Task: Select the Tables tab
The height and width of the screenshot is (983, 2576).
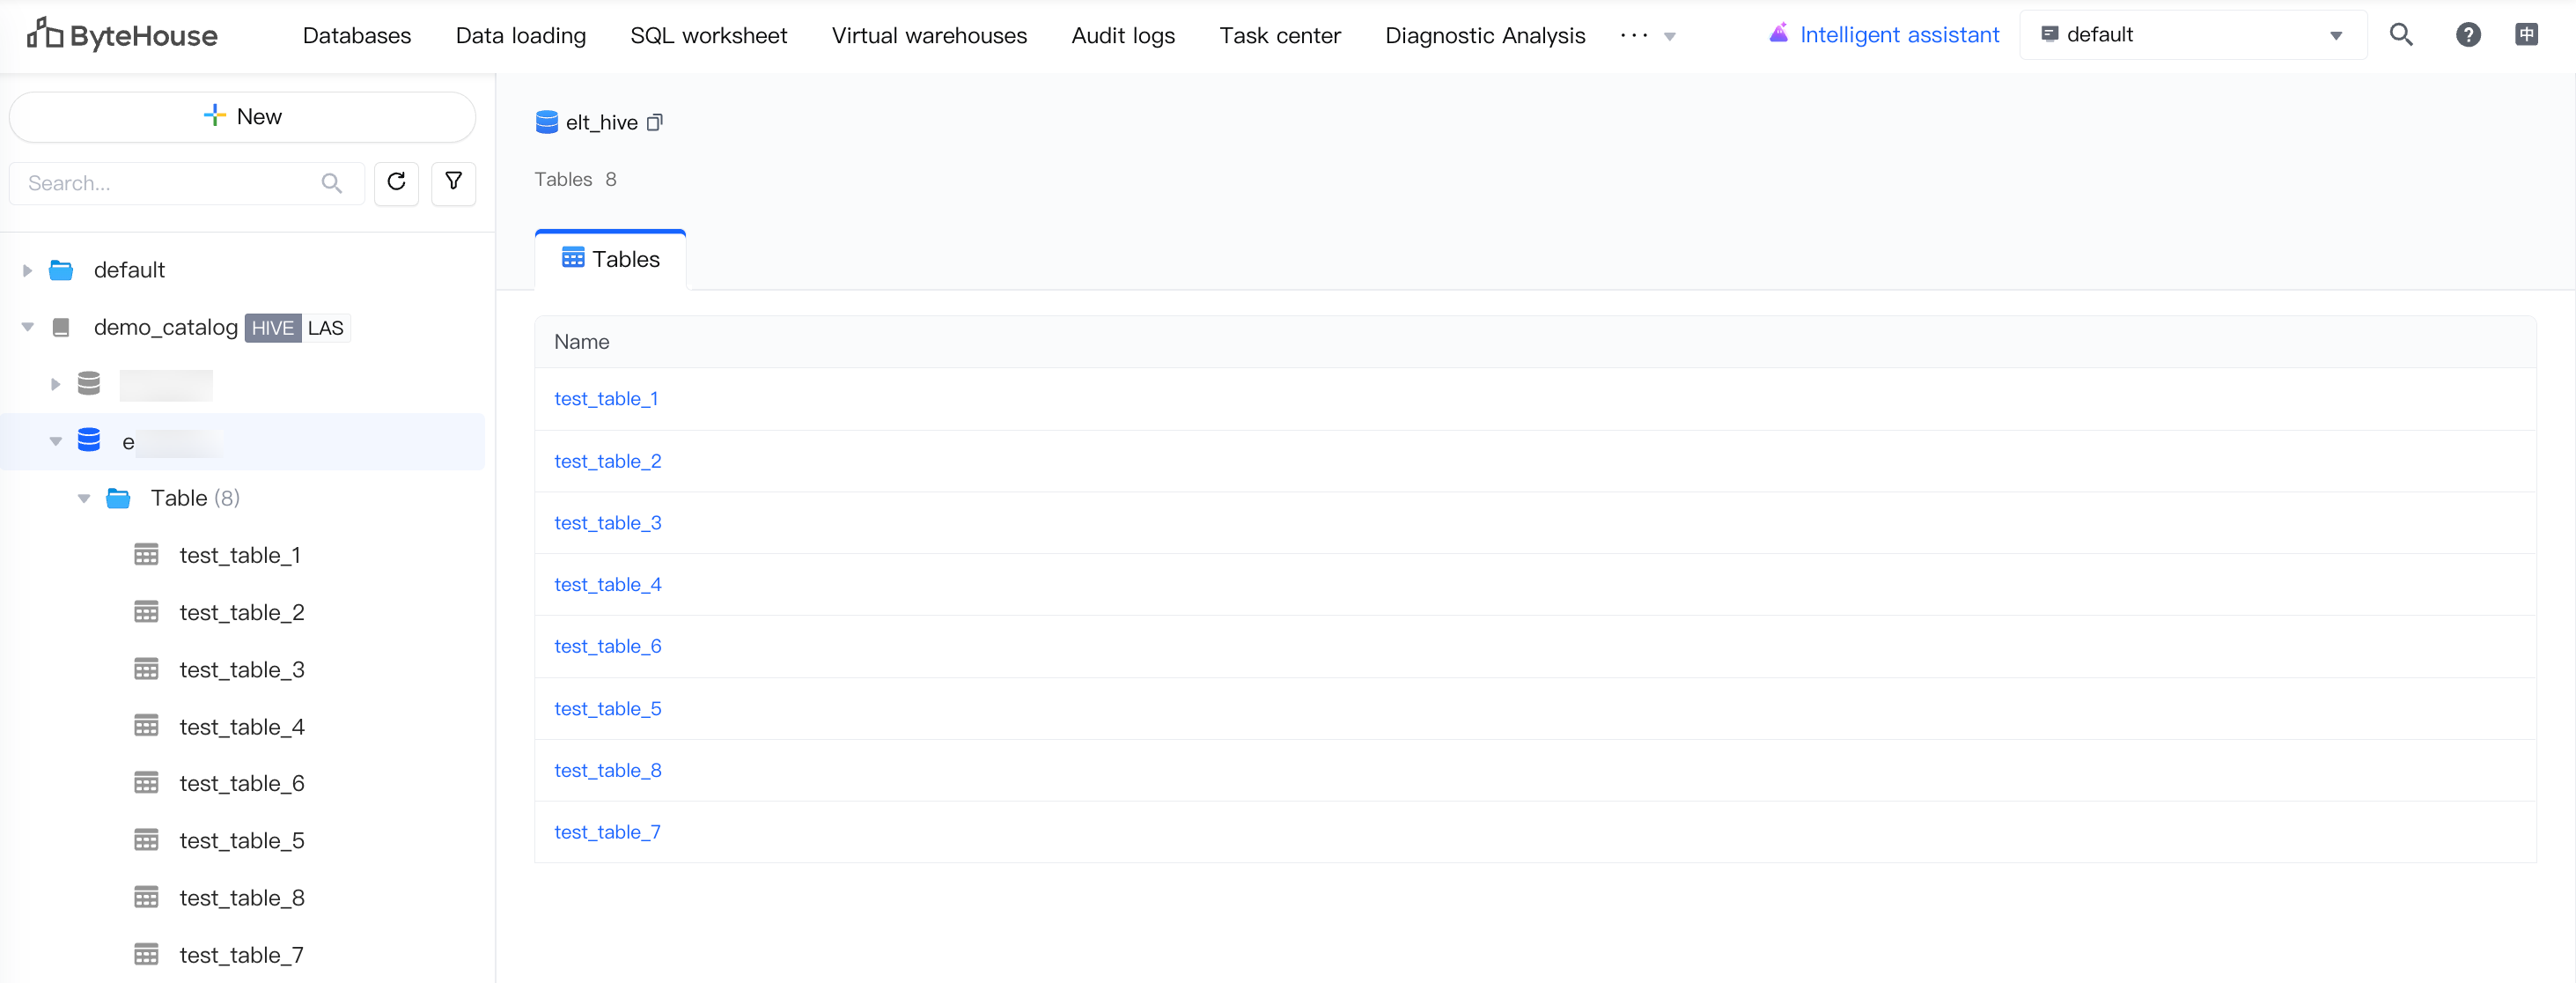Action: point(610,260)
